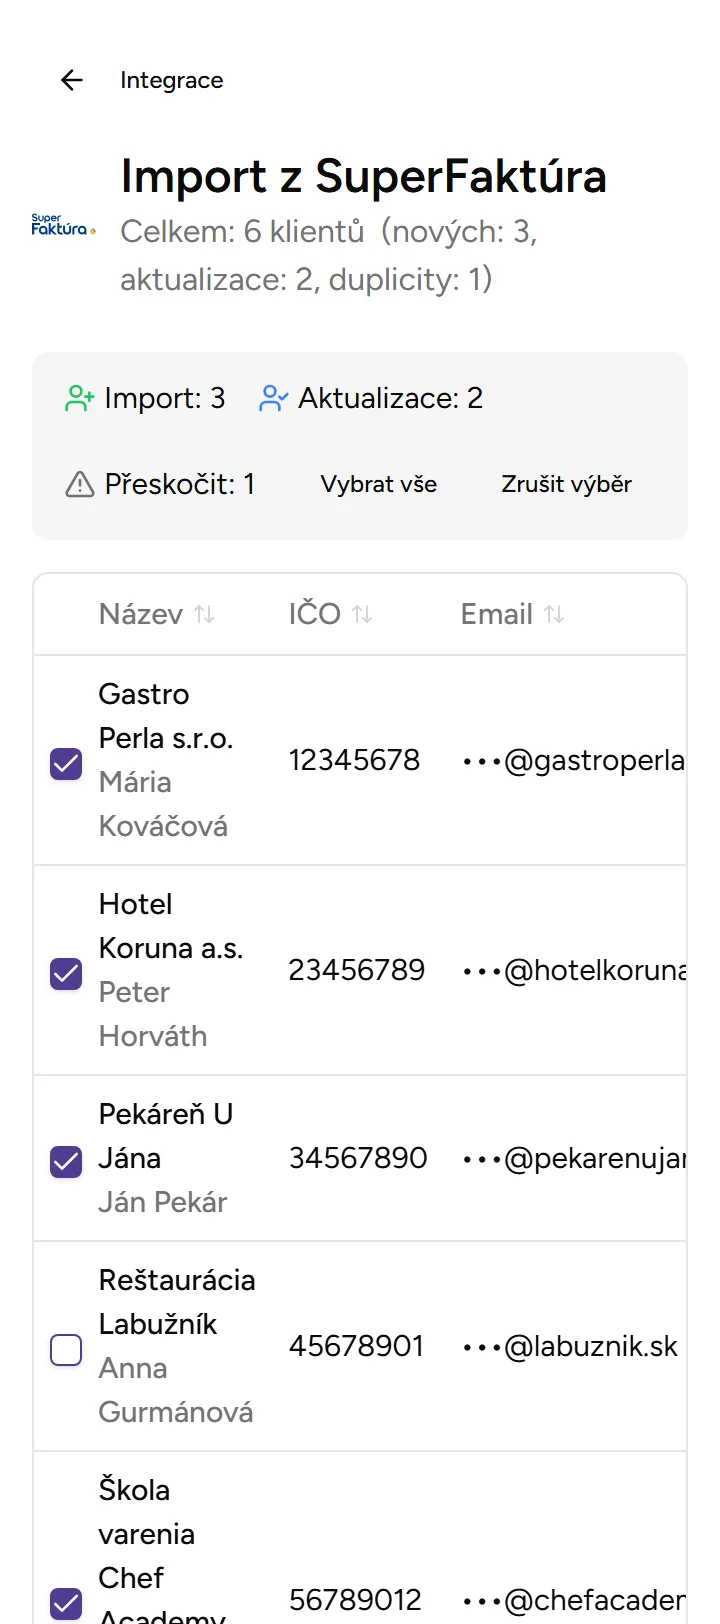Toggle the Škola varenia Chef Academy checkbox
720x1624 pixels.
[x=66, y=1603]
